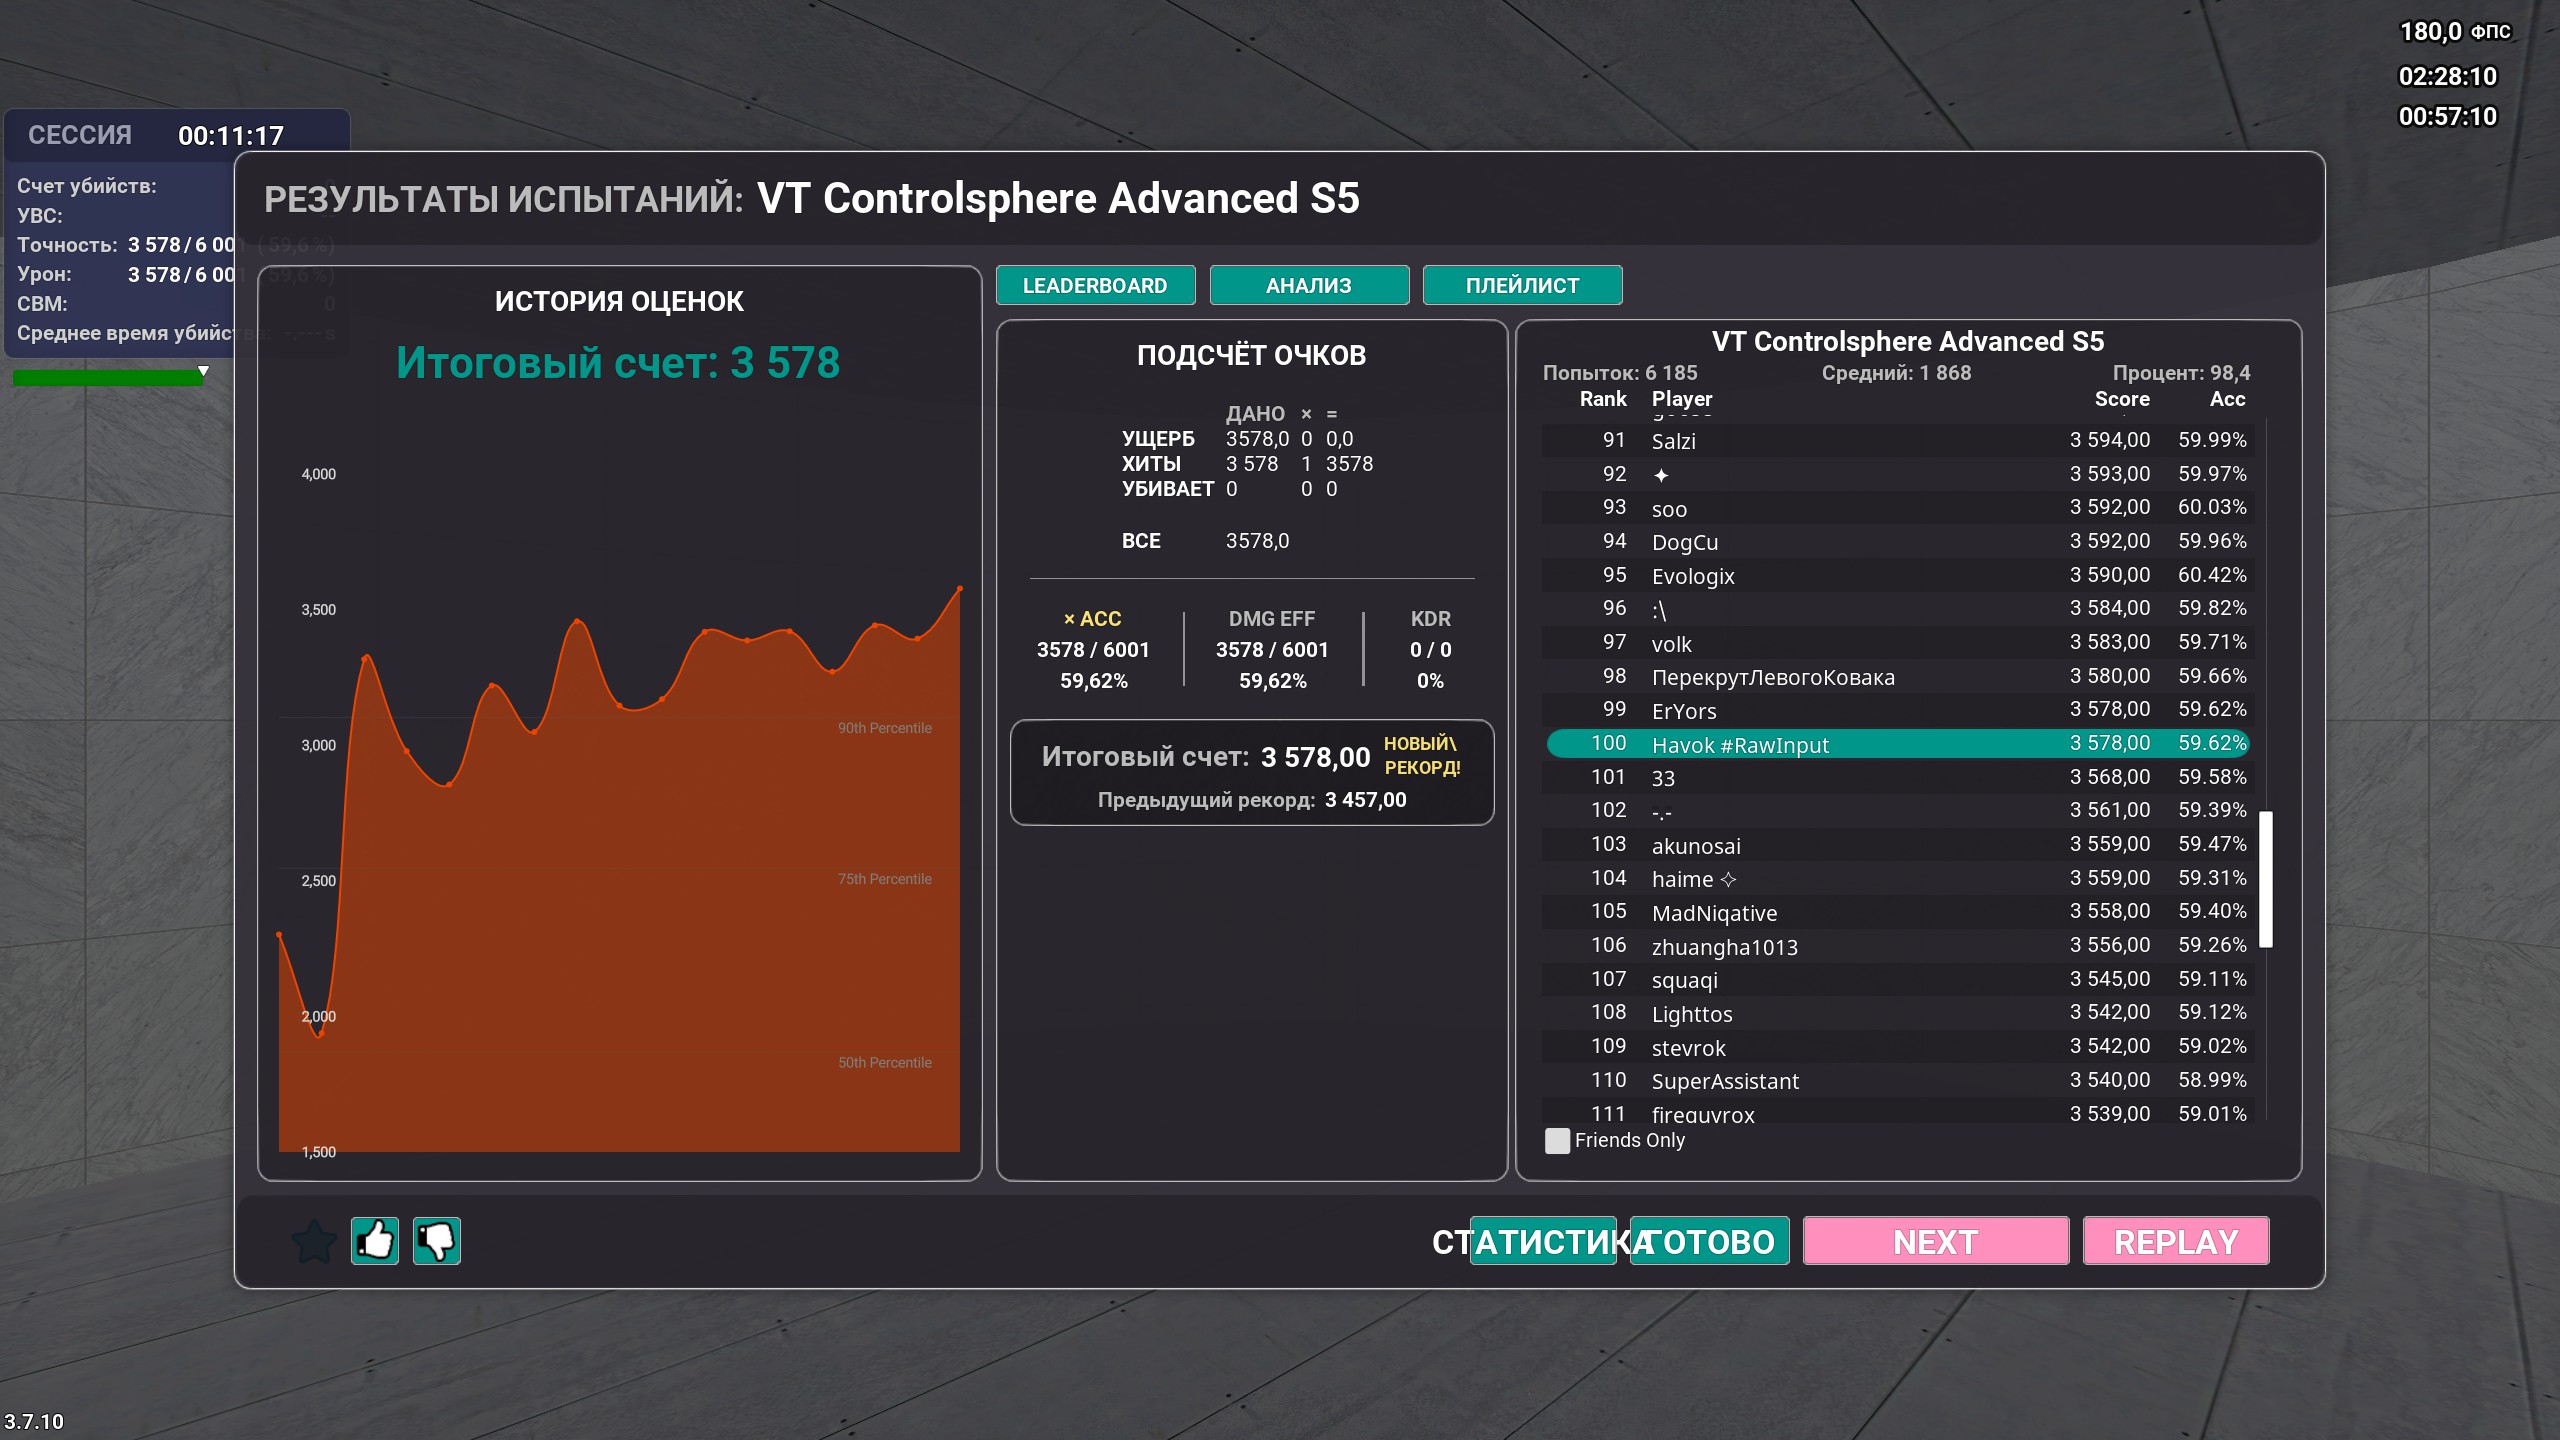Click the green session progress bar
2560x1440 pixels.
click(107, 378)
